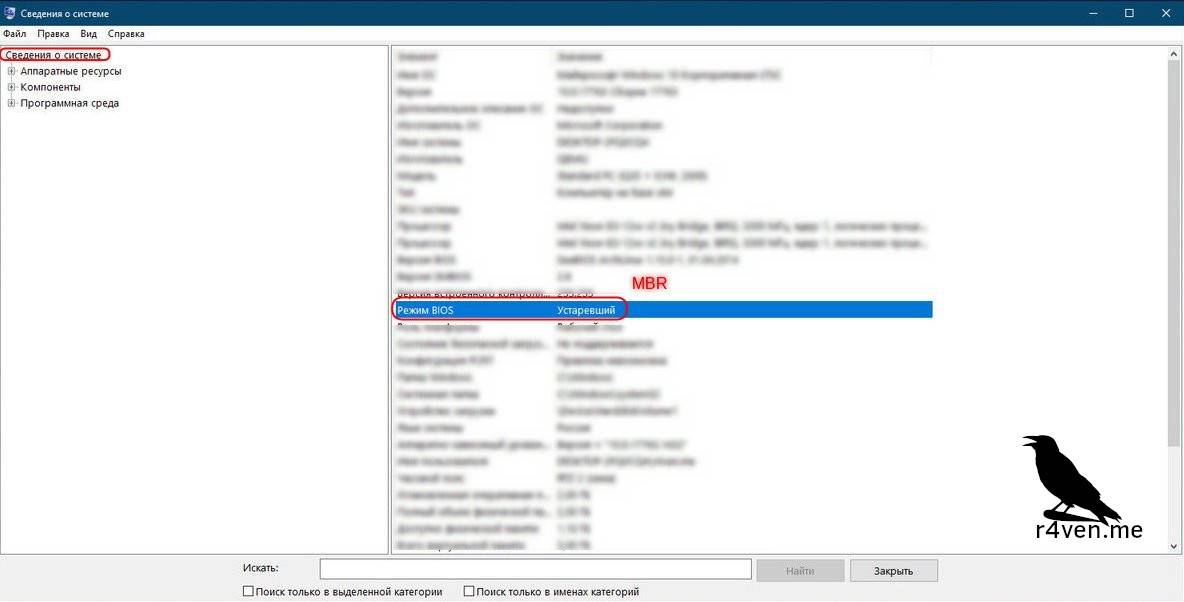Expand the Аппаратные ресурсы tree node
Screen dimensions: 1184x602
coord(12,71)
